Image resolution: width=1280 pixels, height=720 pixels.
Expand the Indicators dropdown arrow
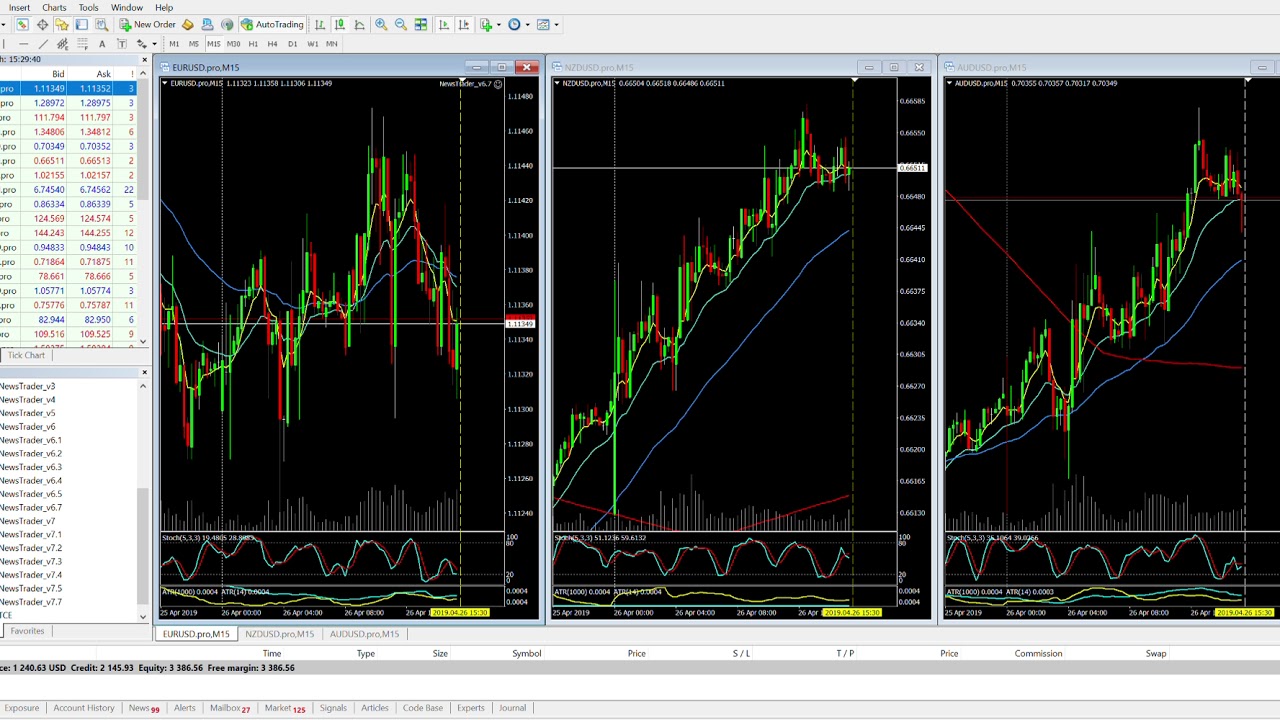499,24
